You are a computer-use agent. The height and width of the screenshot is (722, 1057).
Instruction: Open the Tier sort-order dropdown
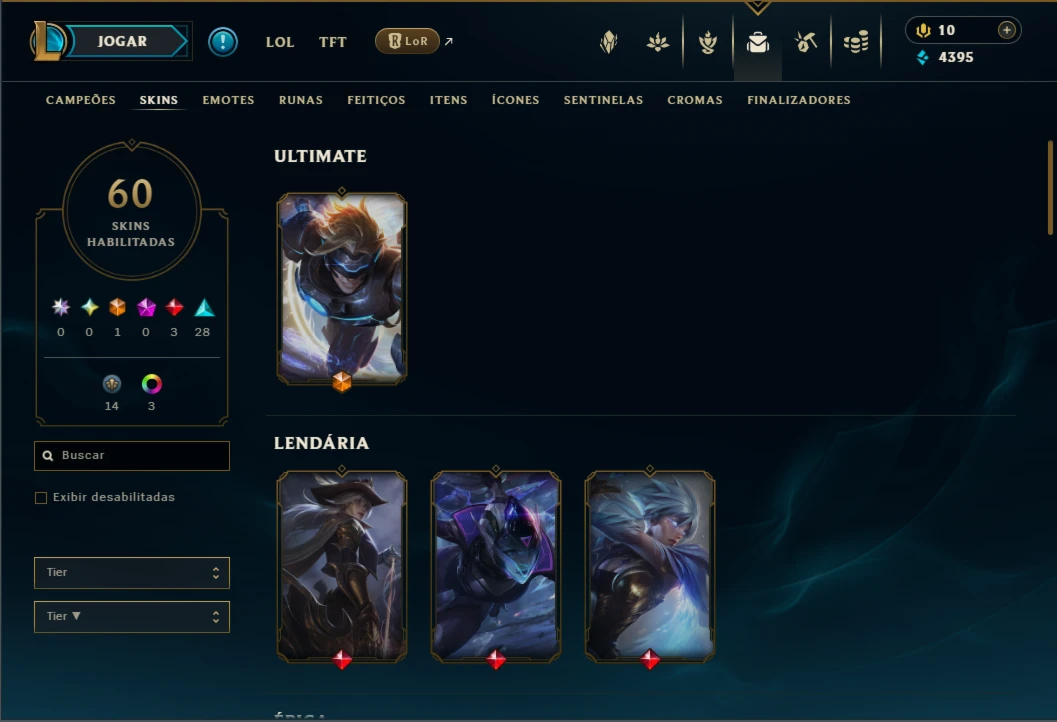(x=132, y=616)
